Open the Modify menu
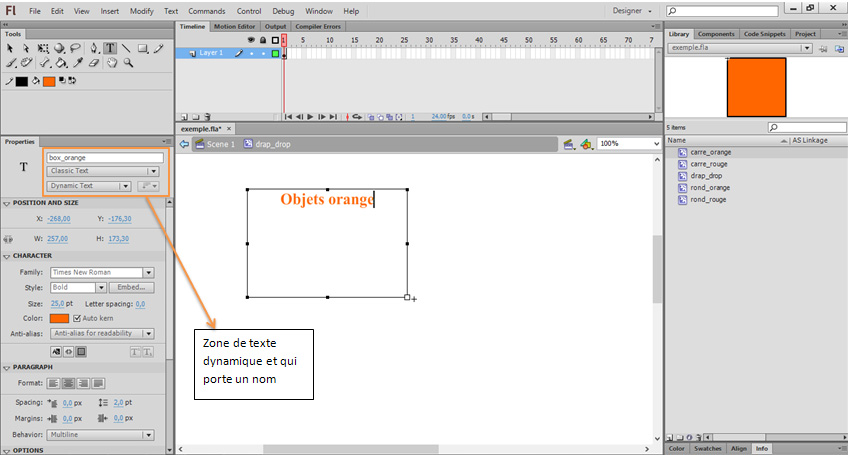 coord(142,11)
